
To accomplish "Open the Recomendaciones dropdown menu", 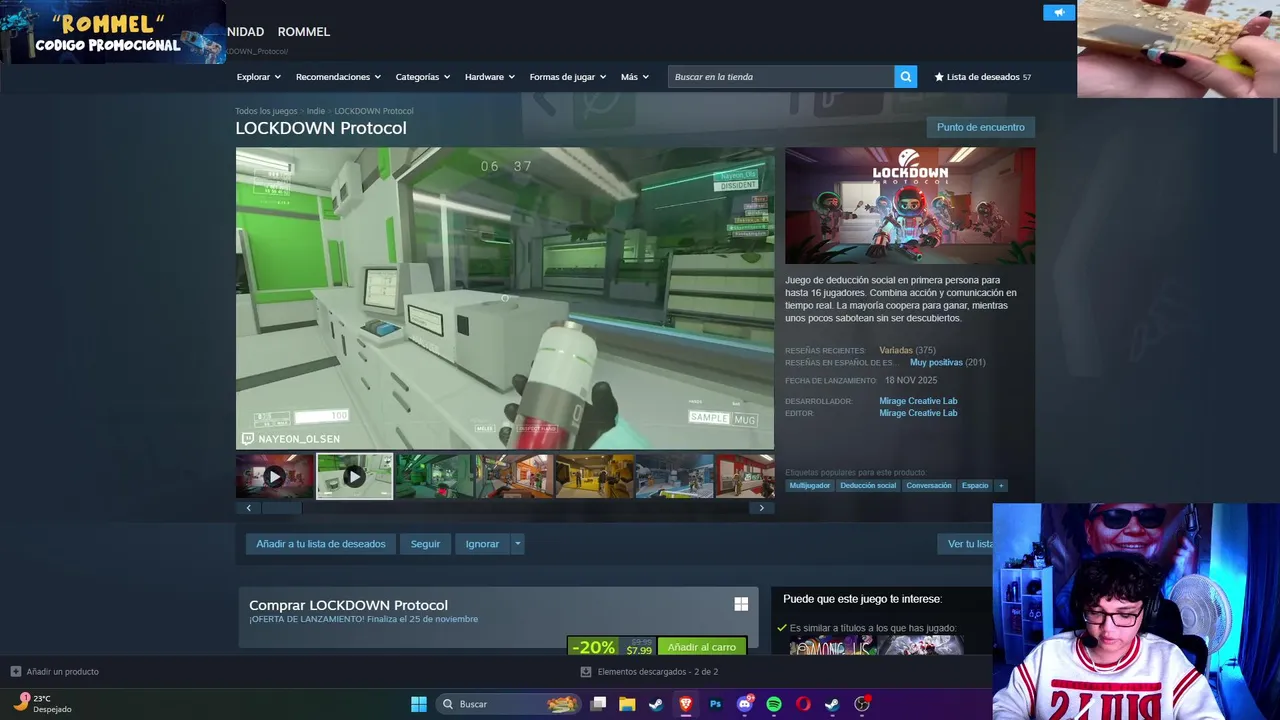I will pyautogui.click(x=338, y=77).
